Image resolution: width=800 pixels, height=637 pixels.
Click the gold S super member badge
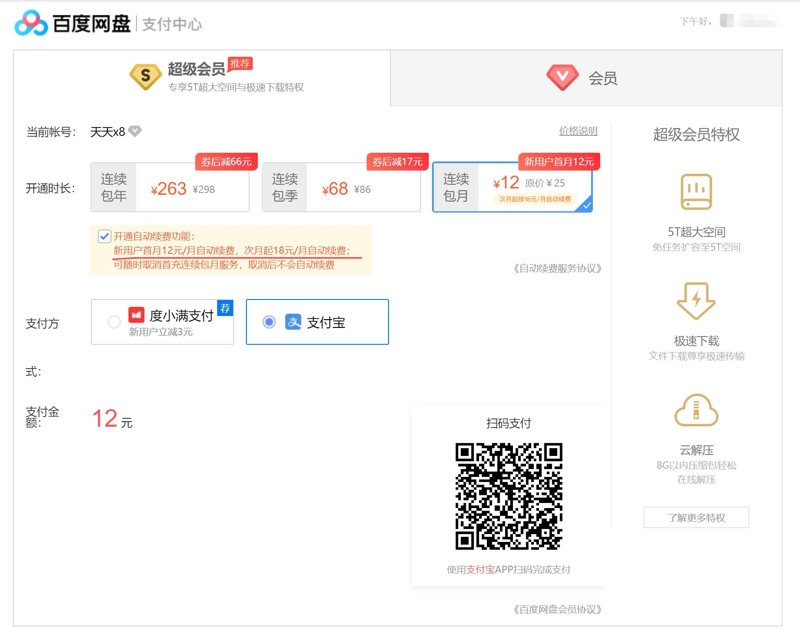145,76
